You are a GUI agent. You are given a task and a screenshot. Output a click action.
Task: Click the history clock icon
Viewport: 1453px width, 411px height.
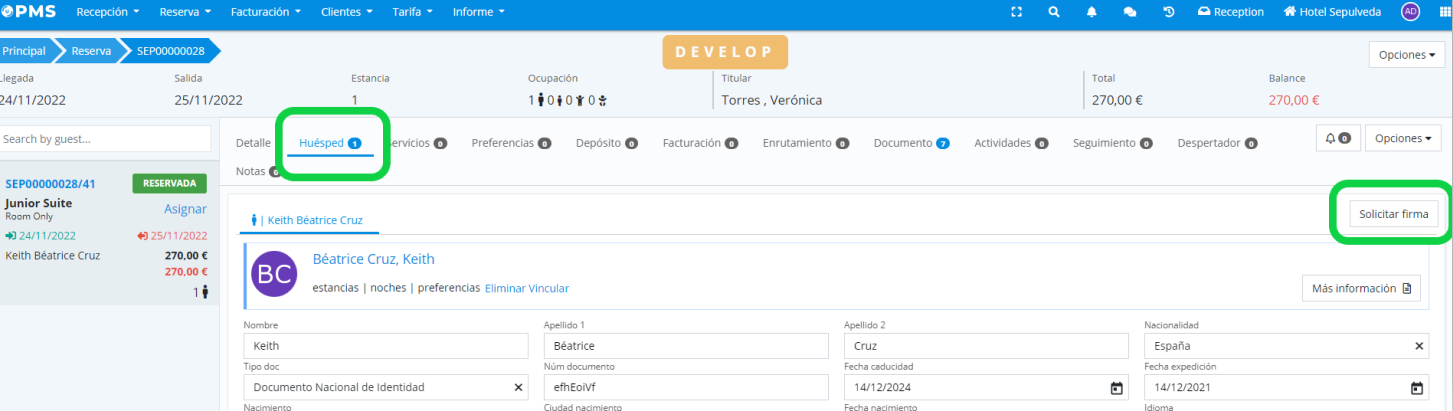pos(1168,12)
